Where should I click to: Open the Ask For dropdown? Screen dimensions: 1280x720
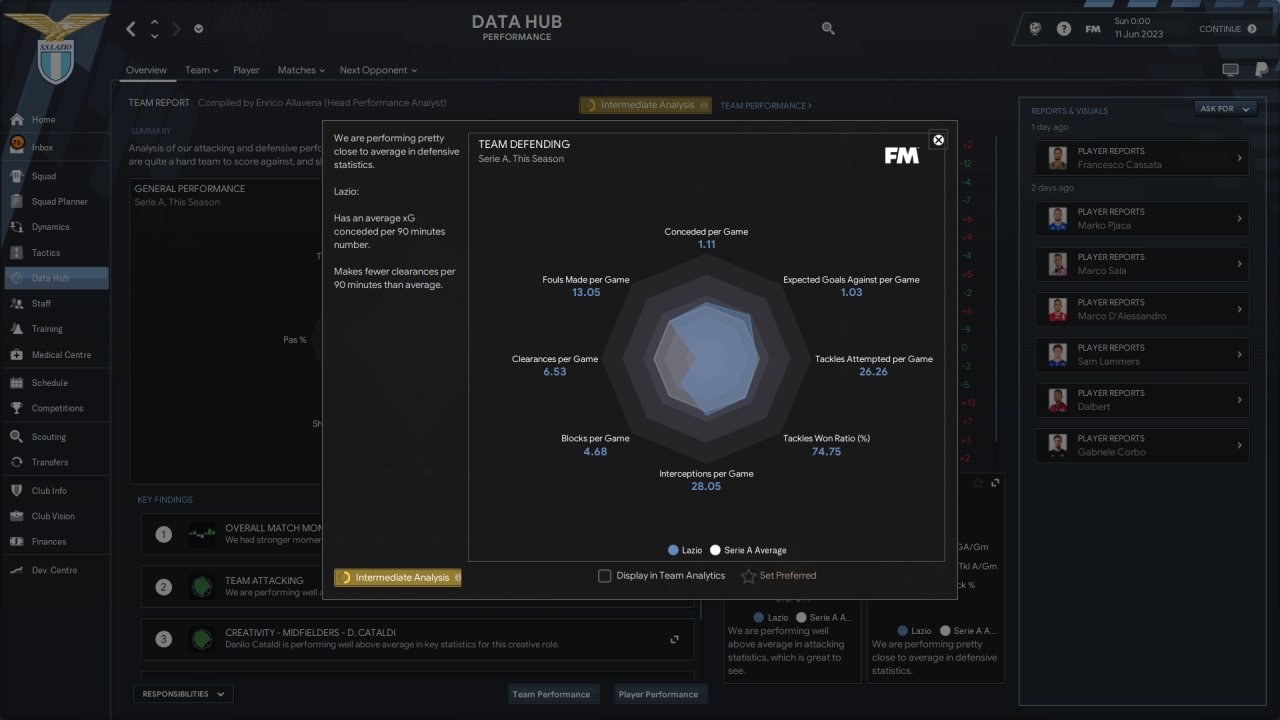pos(1225,108)
